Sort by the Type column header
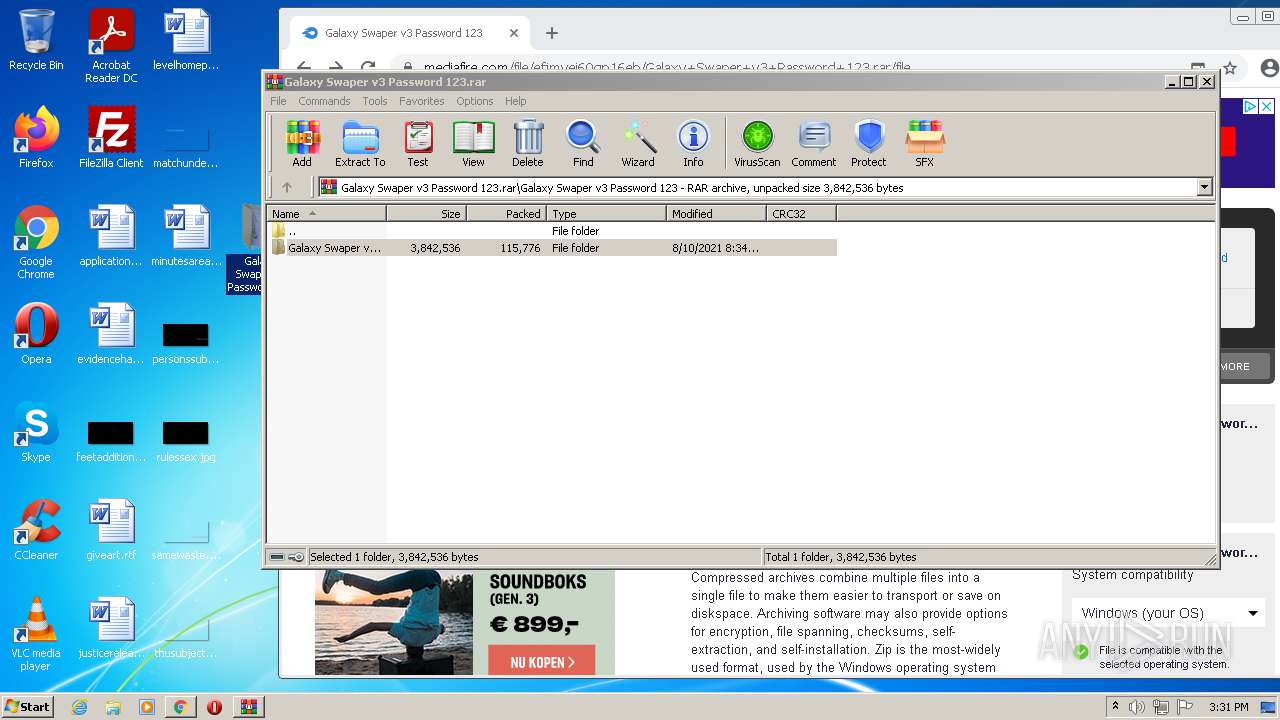This screenshot has height=720, width=1280. pos(607,213)
